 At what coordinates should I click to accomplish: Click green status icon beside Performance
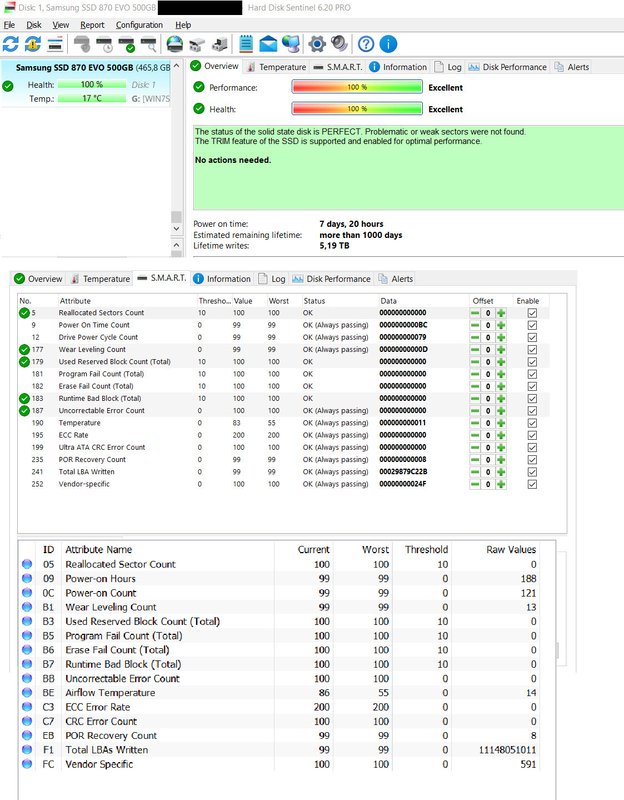[199, 87]
